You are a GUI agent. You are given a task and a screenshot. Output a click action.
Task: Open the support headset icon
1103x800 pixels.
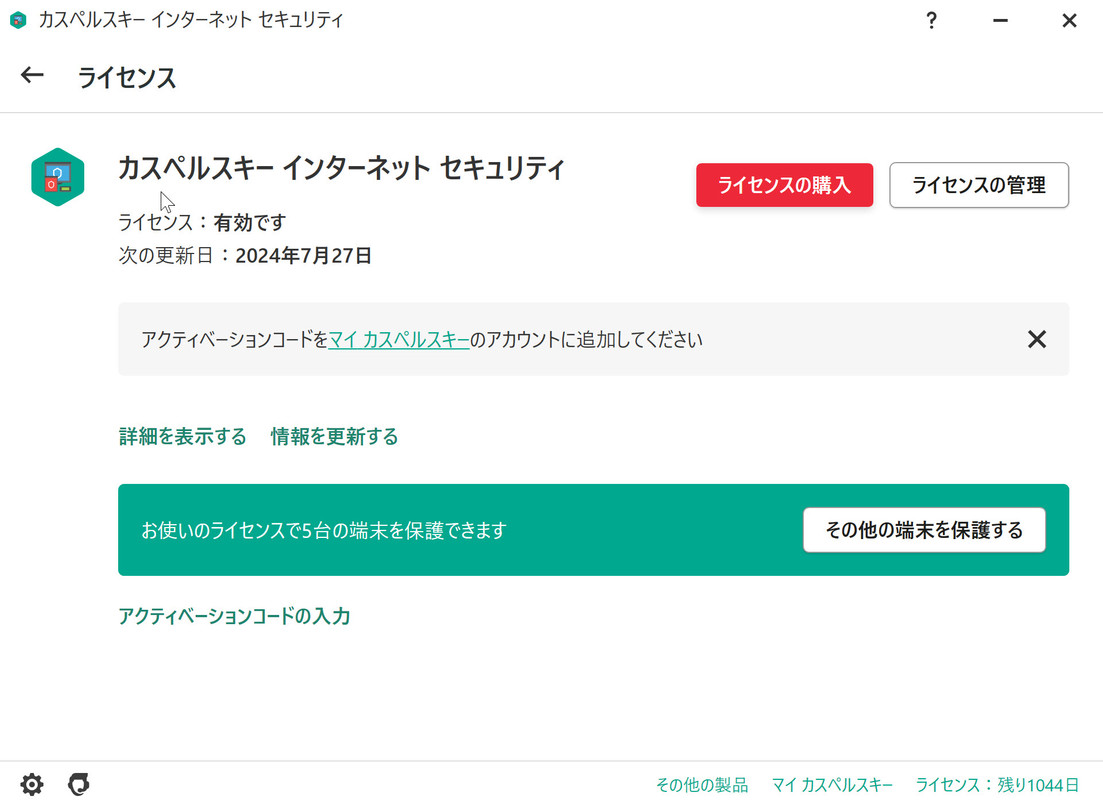click(79, 784)
